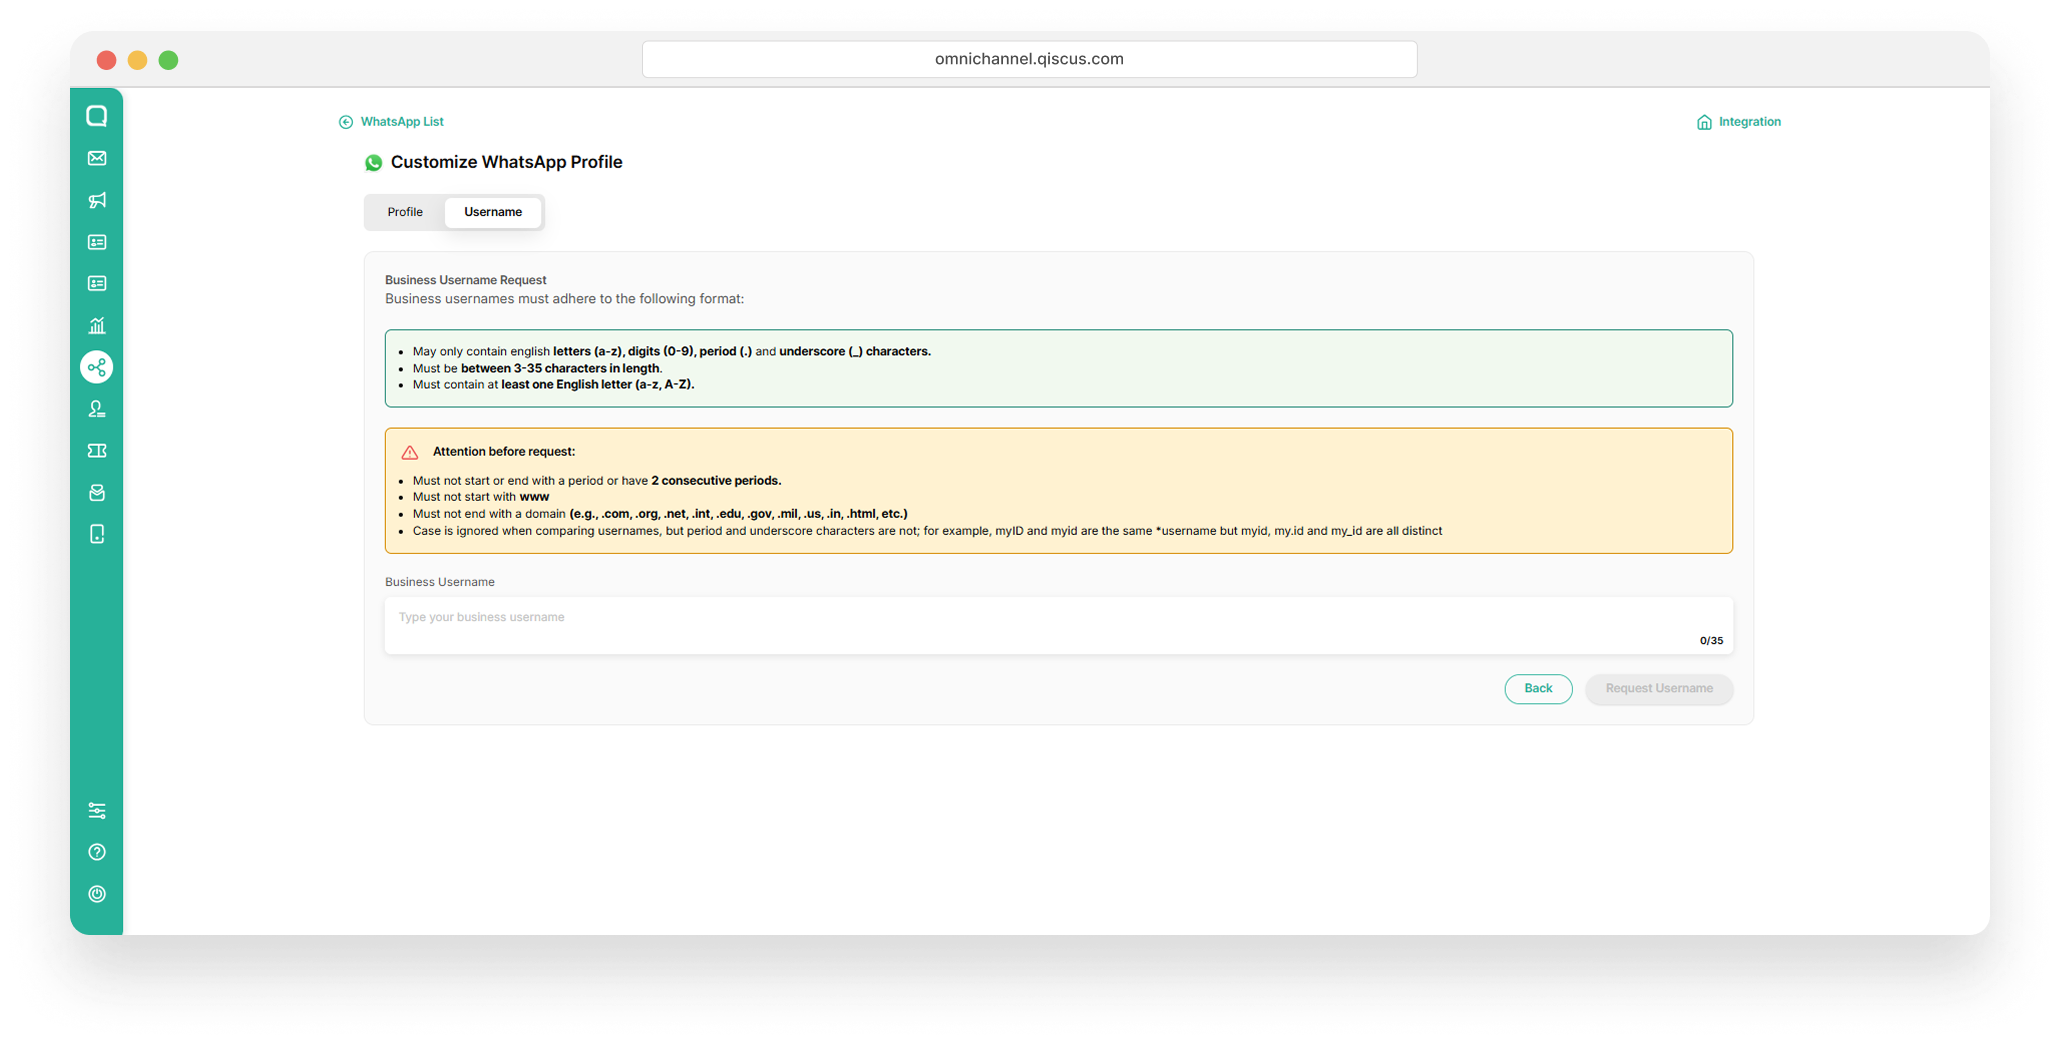Select the highlighted integration share icon
The height and width of the screenshot is (1044, 2060).
tap(97, 367)
